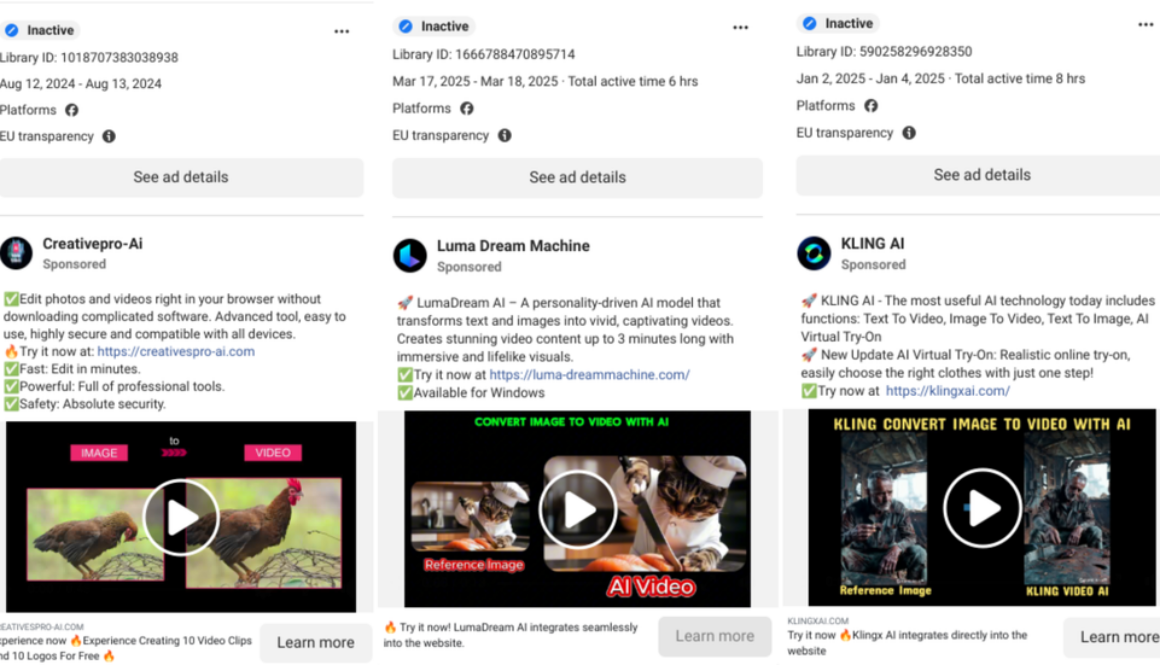Open three-dot options on KLING AI ad
1160x665 pixels.
(x=1145, y=24)
